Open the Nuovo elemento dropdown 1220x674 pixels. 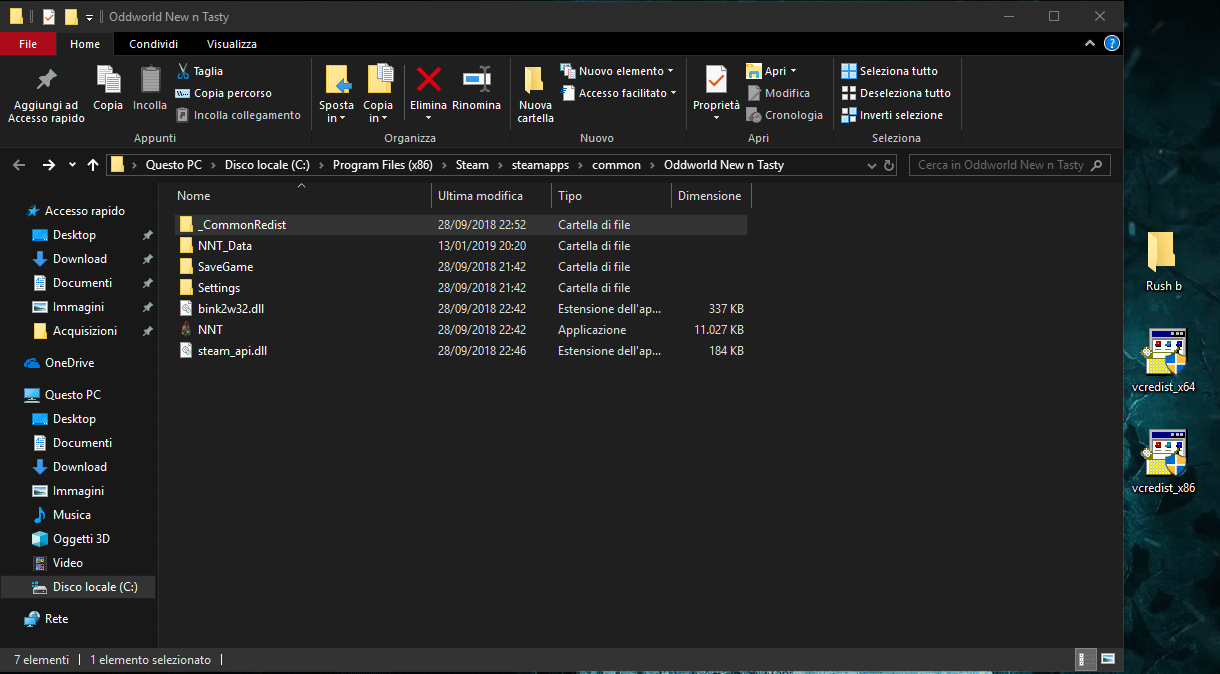(616, 71)
